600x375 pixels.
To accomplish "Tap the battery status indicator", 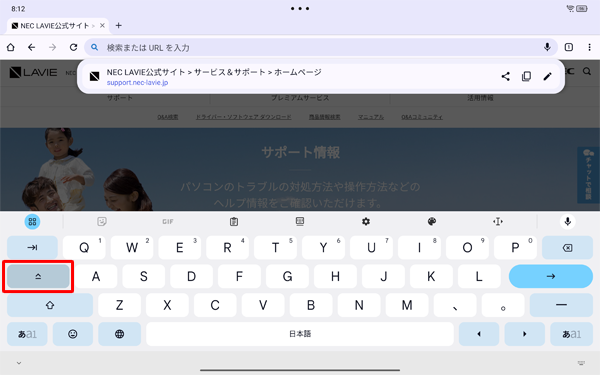I will (x=582, y=8).
